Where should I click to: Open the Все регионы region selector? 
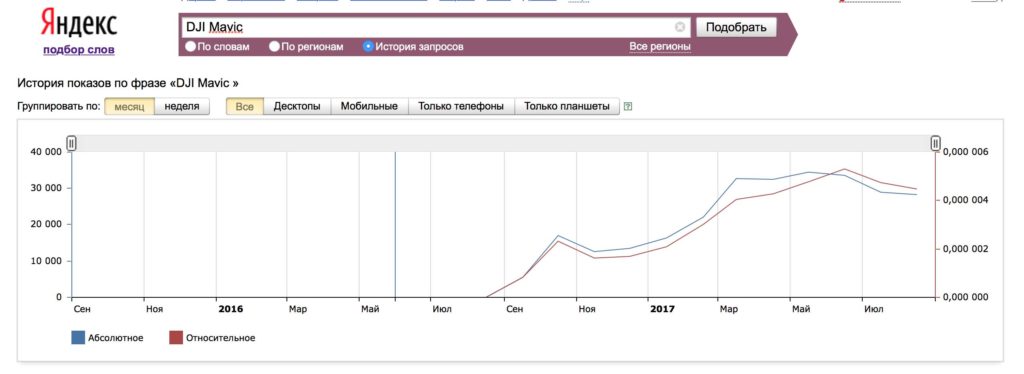pos(660,47)
